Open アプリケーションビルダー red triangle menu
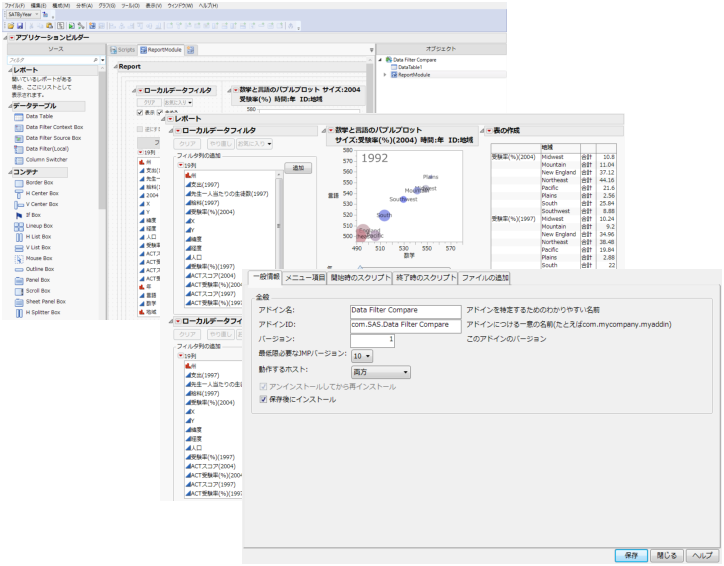 tap(12, 38)
